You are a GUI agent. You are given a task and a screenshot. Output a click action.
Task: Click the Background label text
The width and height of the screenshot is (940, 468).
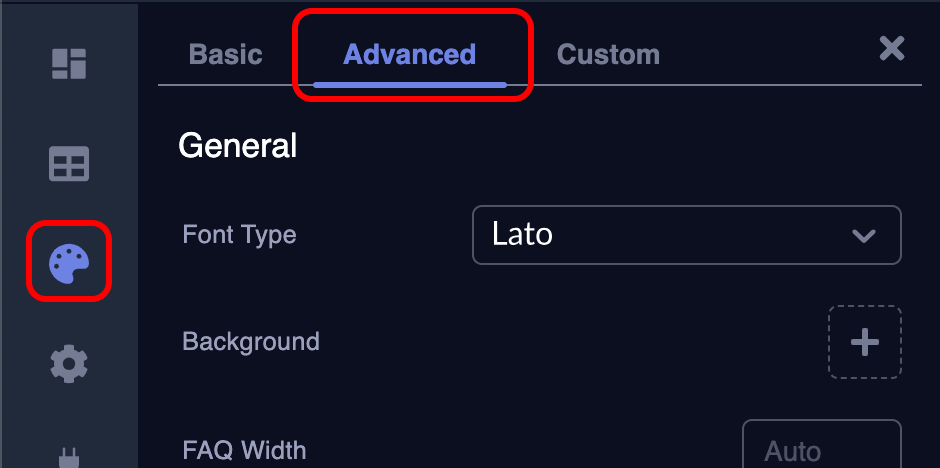(251, 342)
